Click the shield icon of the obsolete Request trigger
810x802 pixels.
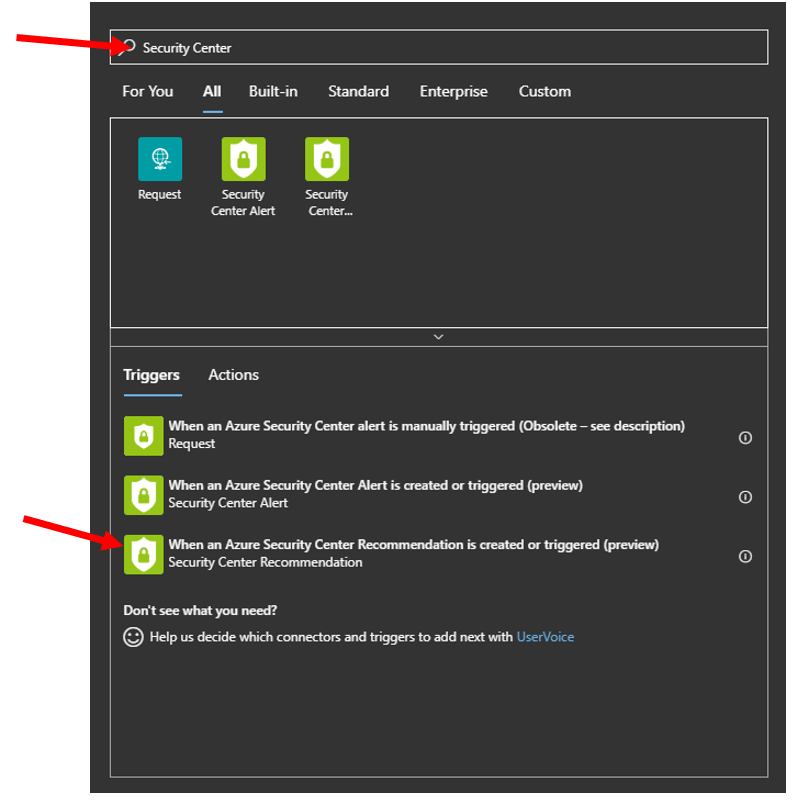tap(144, 436)
